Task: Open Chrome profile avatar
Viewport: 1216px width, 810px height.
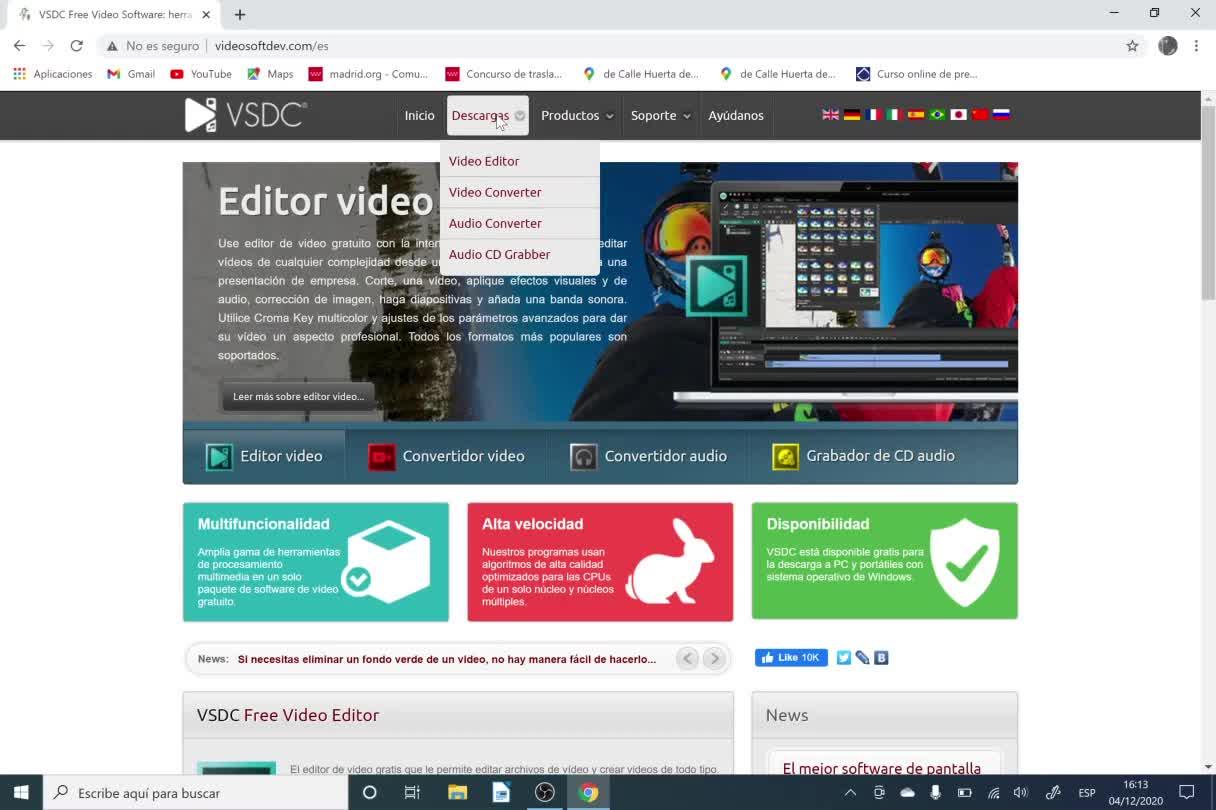Action: pos(1167,46)
